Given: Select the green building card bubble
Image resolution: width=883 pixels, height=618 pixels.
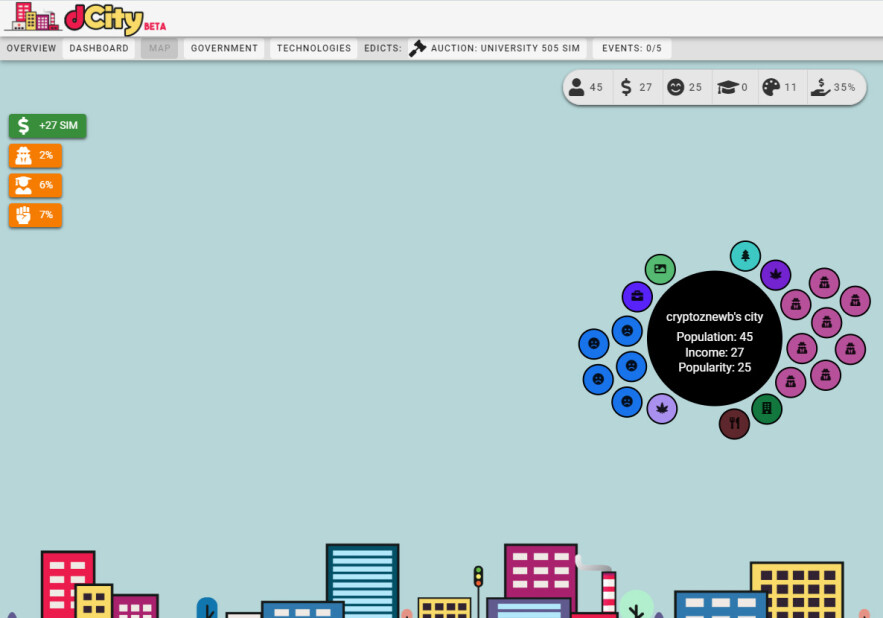Looking at the screenshot, I should click(766, 408).
